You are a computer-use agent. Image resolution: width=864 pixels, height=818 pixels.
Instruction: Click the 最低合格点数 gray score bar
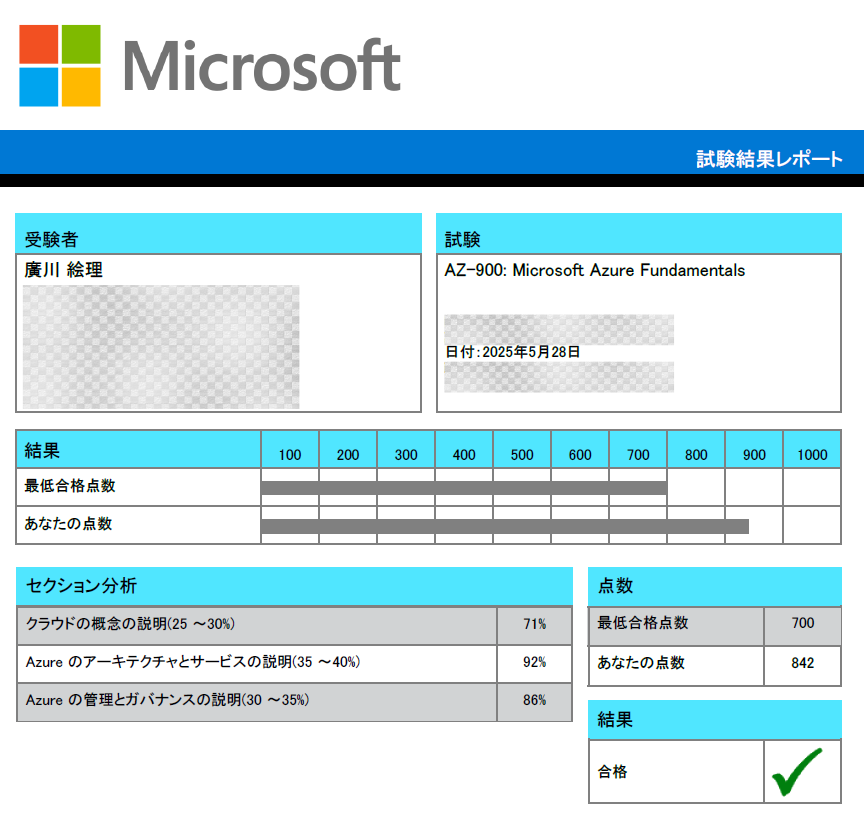click(463, 487)
